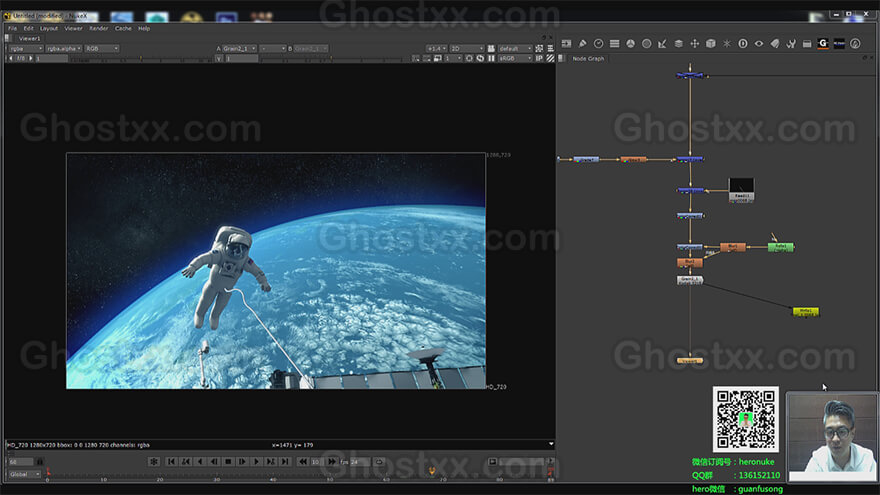Open the Draw nodes pen icon
880x495 pixels.
point(583,44)
